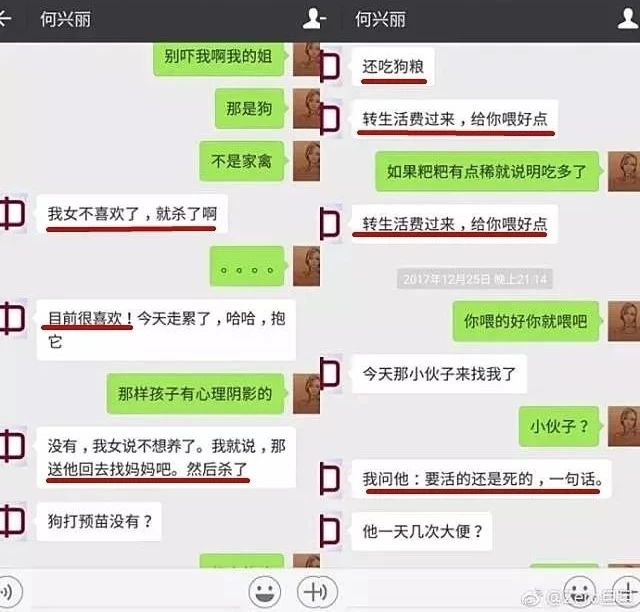Open emoji picker in right chat input bar
Viewport: 640px width, 612px height.
click(580, 592)
